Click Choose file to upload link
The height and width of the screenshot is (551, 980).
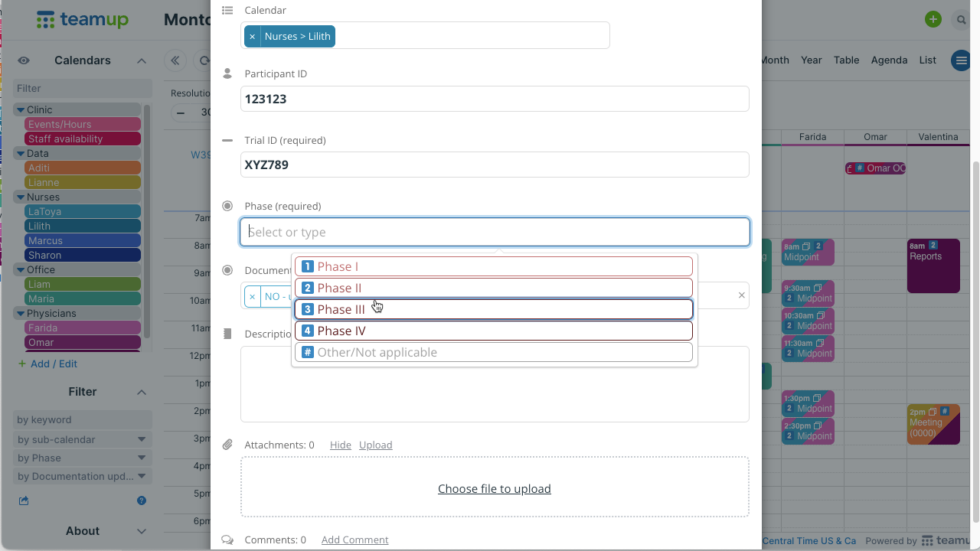(x=494, y=489)
